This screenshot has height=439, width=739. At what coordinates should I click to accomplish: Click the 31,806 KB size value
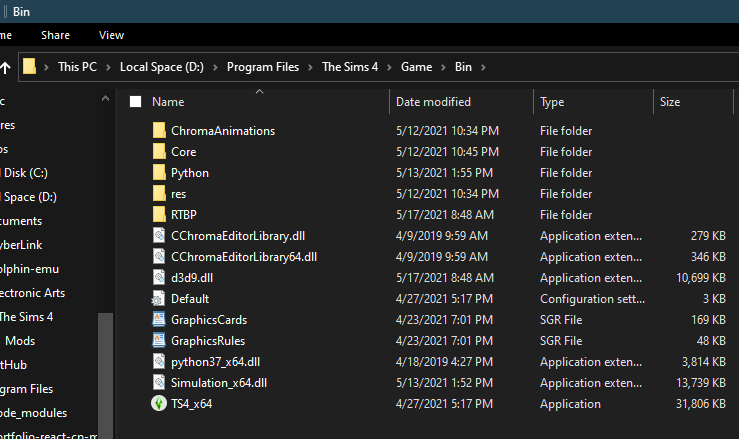pyautogui.click(x=700, y=404)
